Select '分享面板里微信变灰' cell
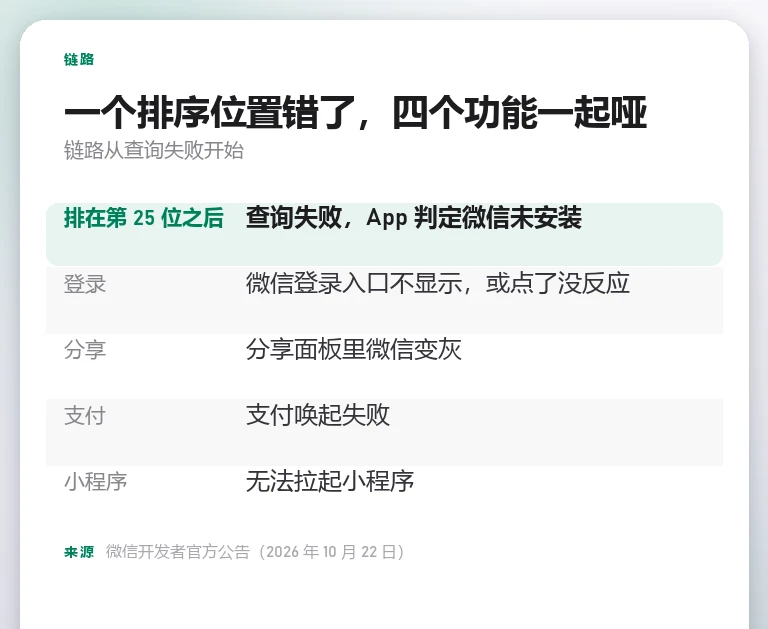This screenshot has width=768, height=629. coord(354,350)
